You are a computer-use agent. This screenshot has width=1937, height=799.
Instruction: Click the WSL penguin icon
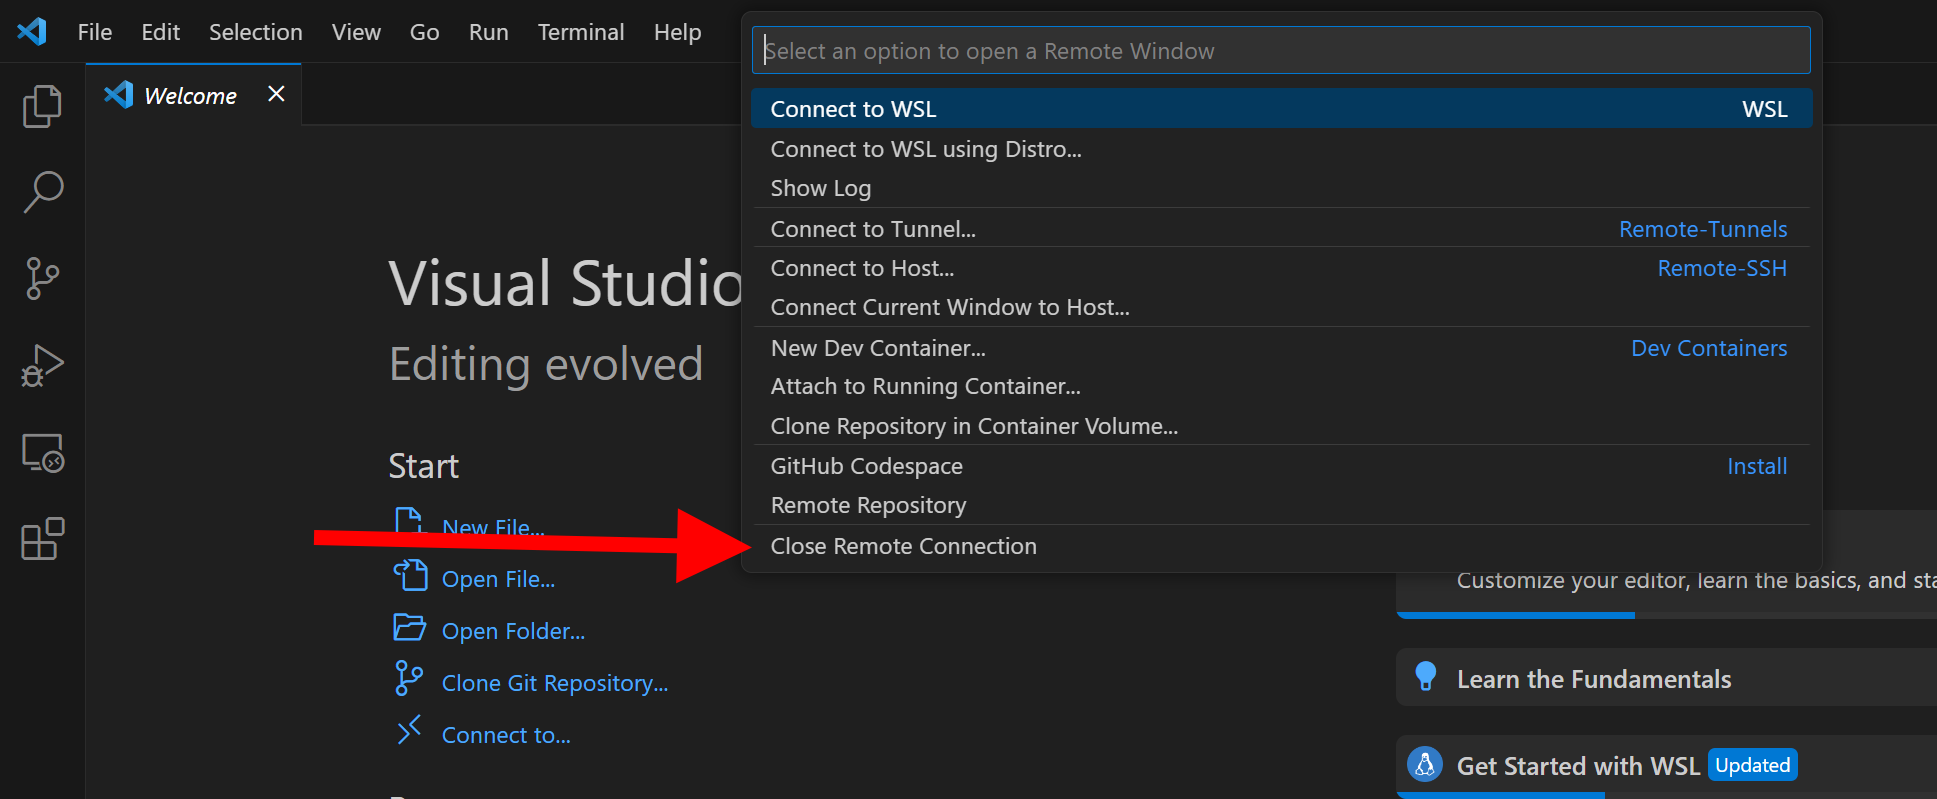[1425, 765]
